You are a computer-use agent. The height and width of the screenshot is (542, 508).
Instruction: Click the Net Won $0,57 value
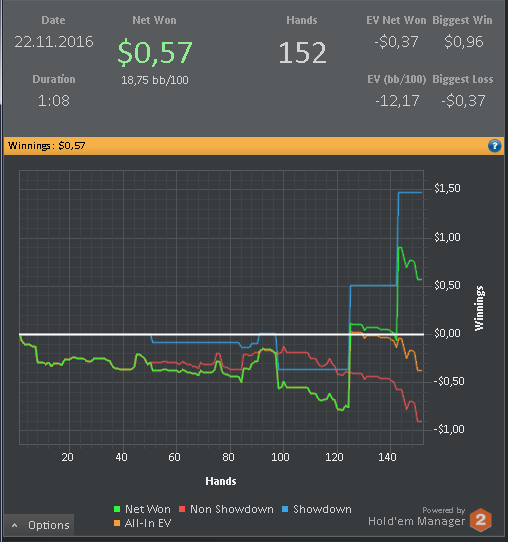[155, 52]
